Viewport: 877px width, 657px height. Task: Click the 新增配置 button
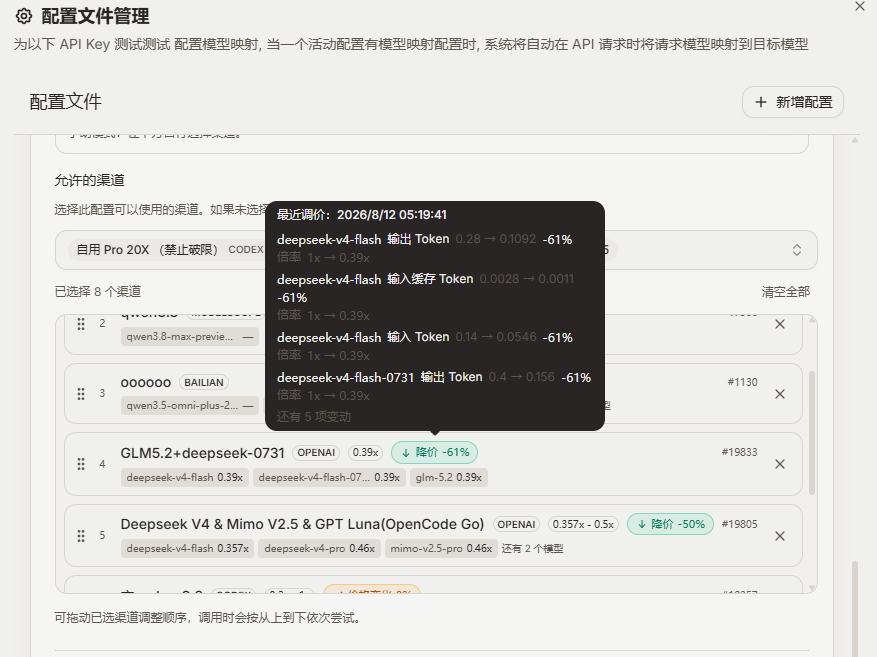pyautogui.click(x=793, y=102)
